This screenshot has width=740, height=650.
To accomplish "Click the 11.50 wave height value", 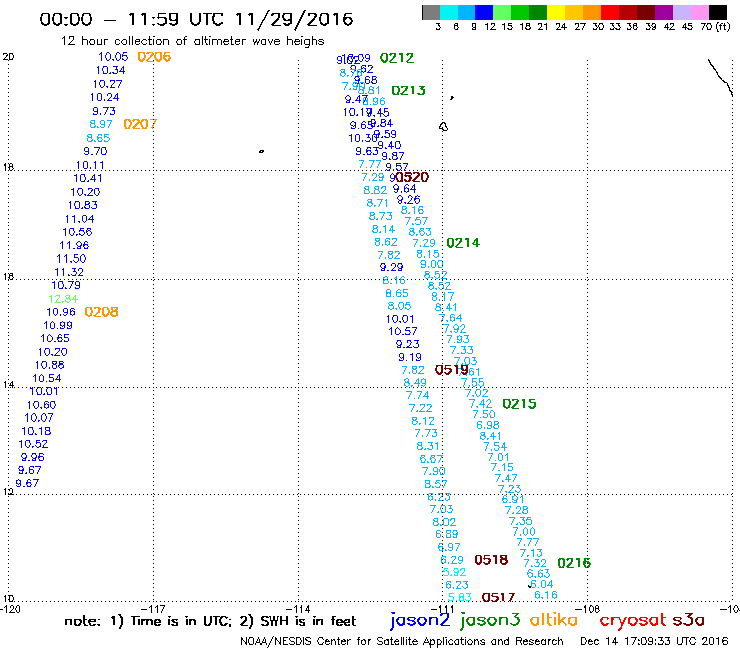I will coord(71,259).
